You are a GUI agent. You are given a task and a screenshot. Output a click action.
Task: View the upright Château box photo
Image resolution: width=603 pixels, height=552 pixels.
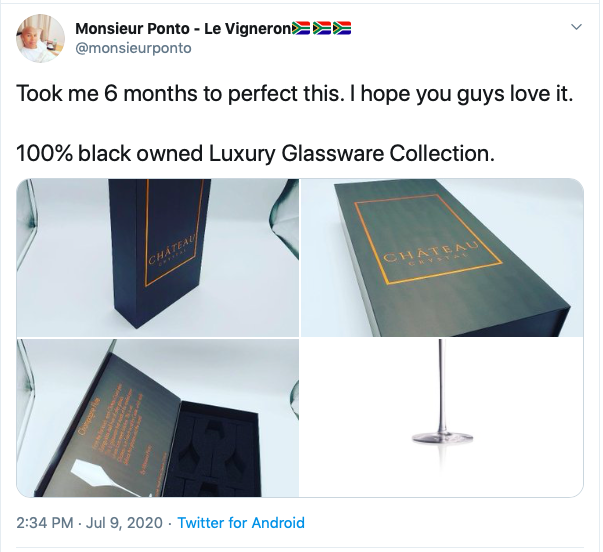(158, 258)
